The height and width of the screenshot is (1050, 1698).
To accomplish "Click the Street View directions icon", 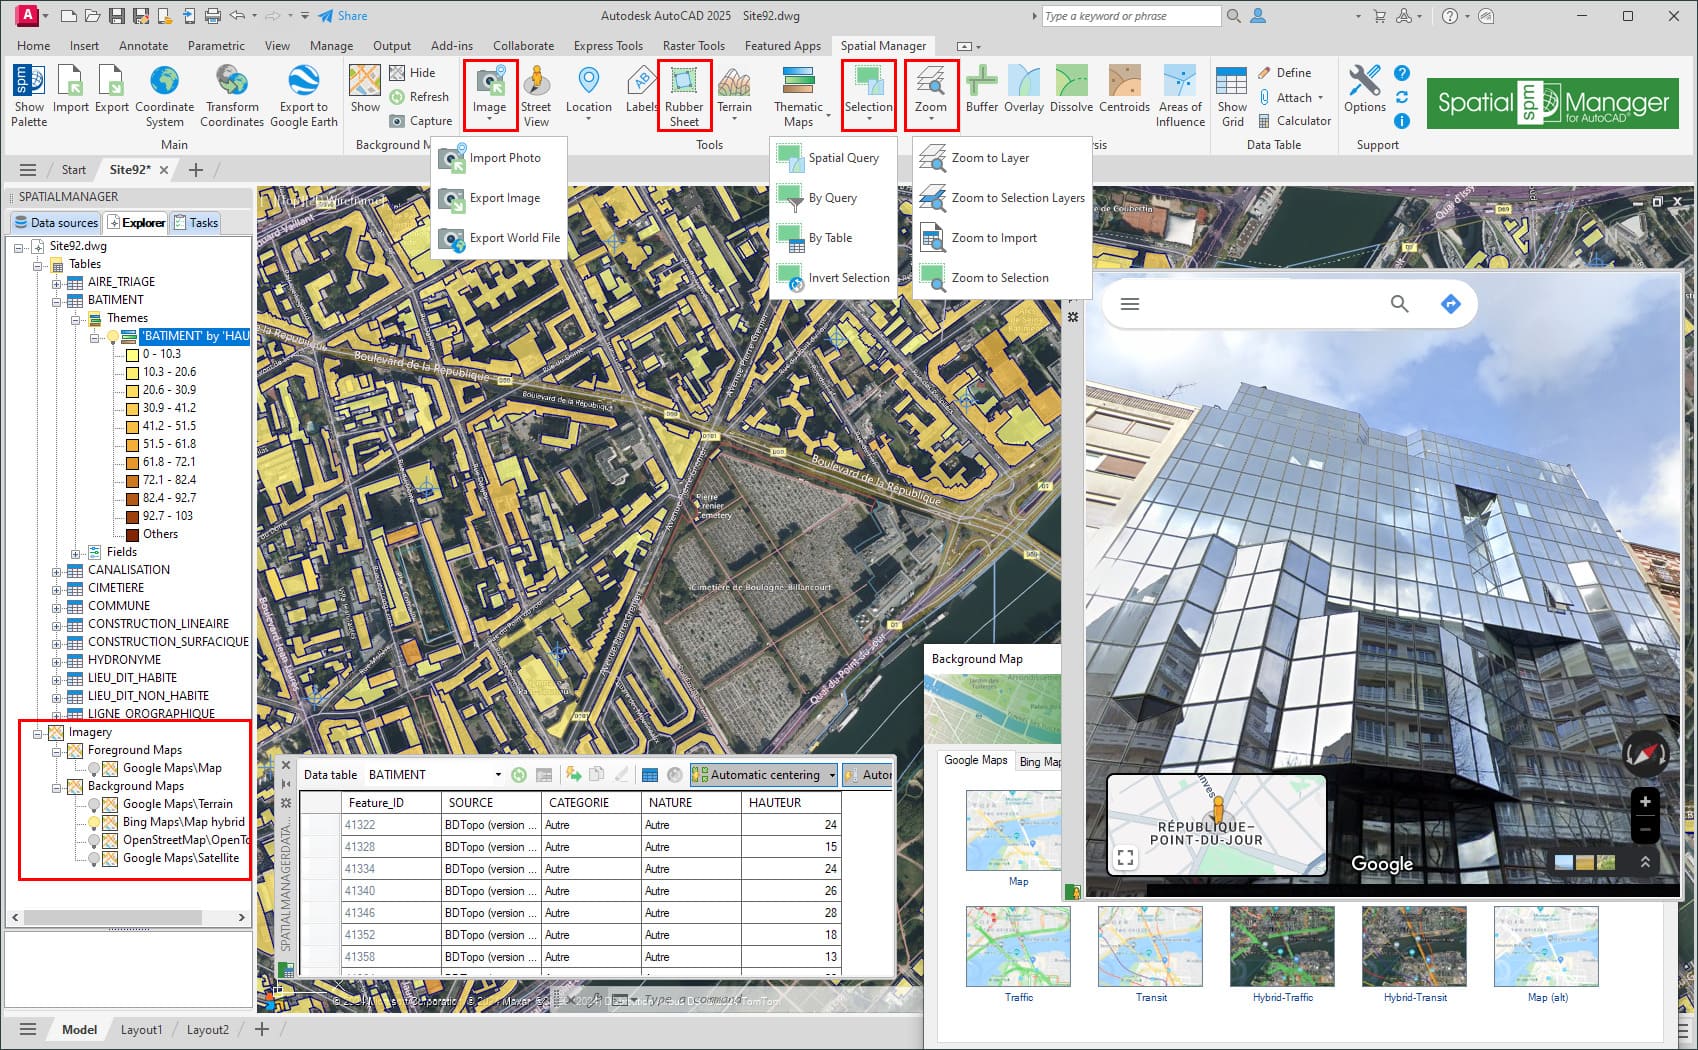I will [x=1451, y=304].
